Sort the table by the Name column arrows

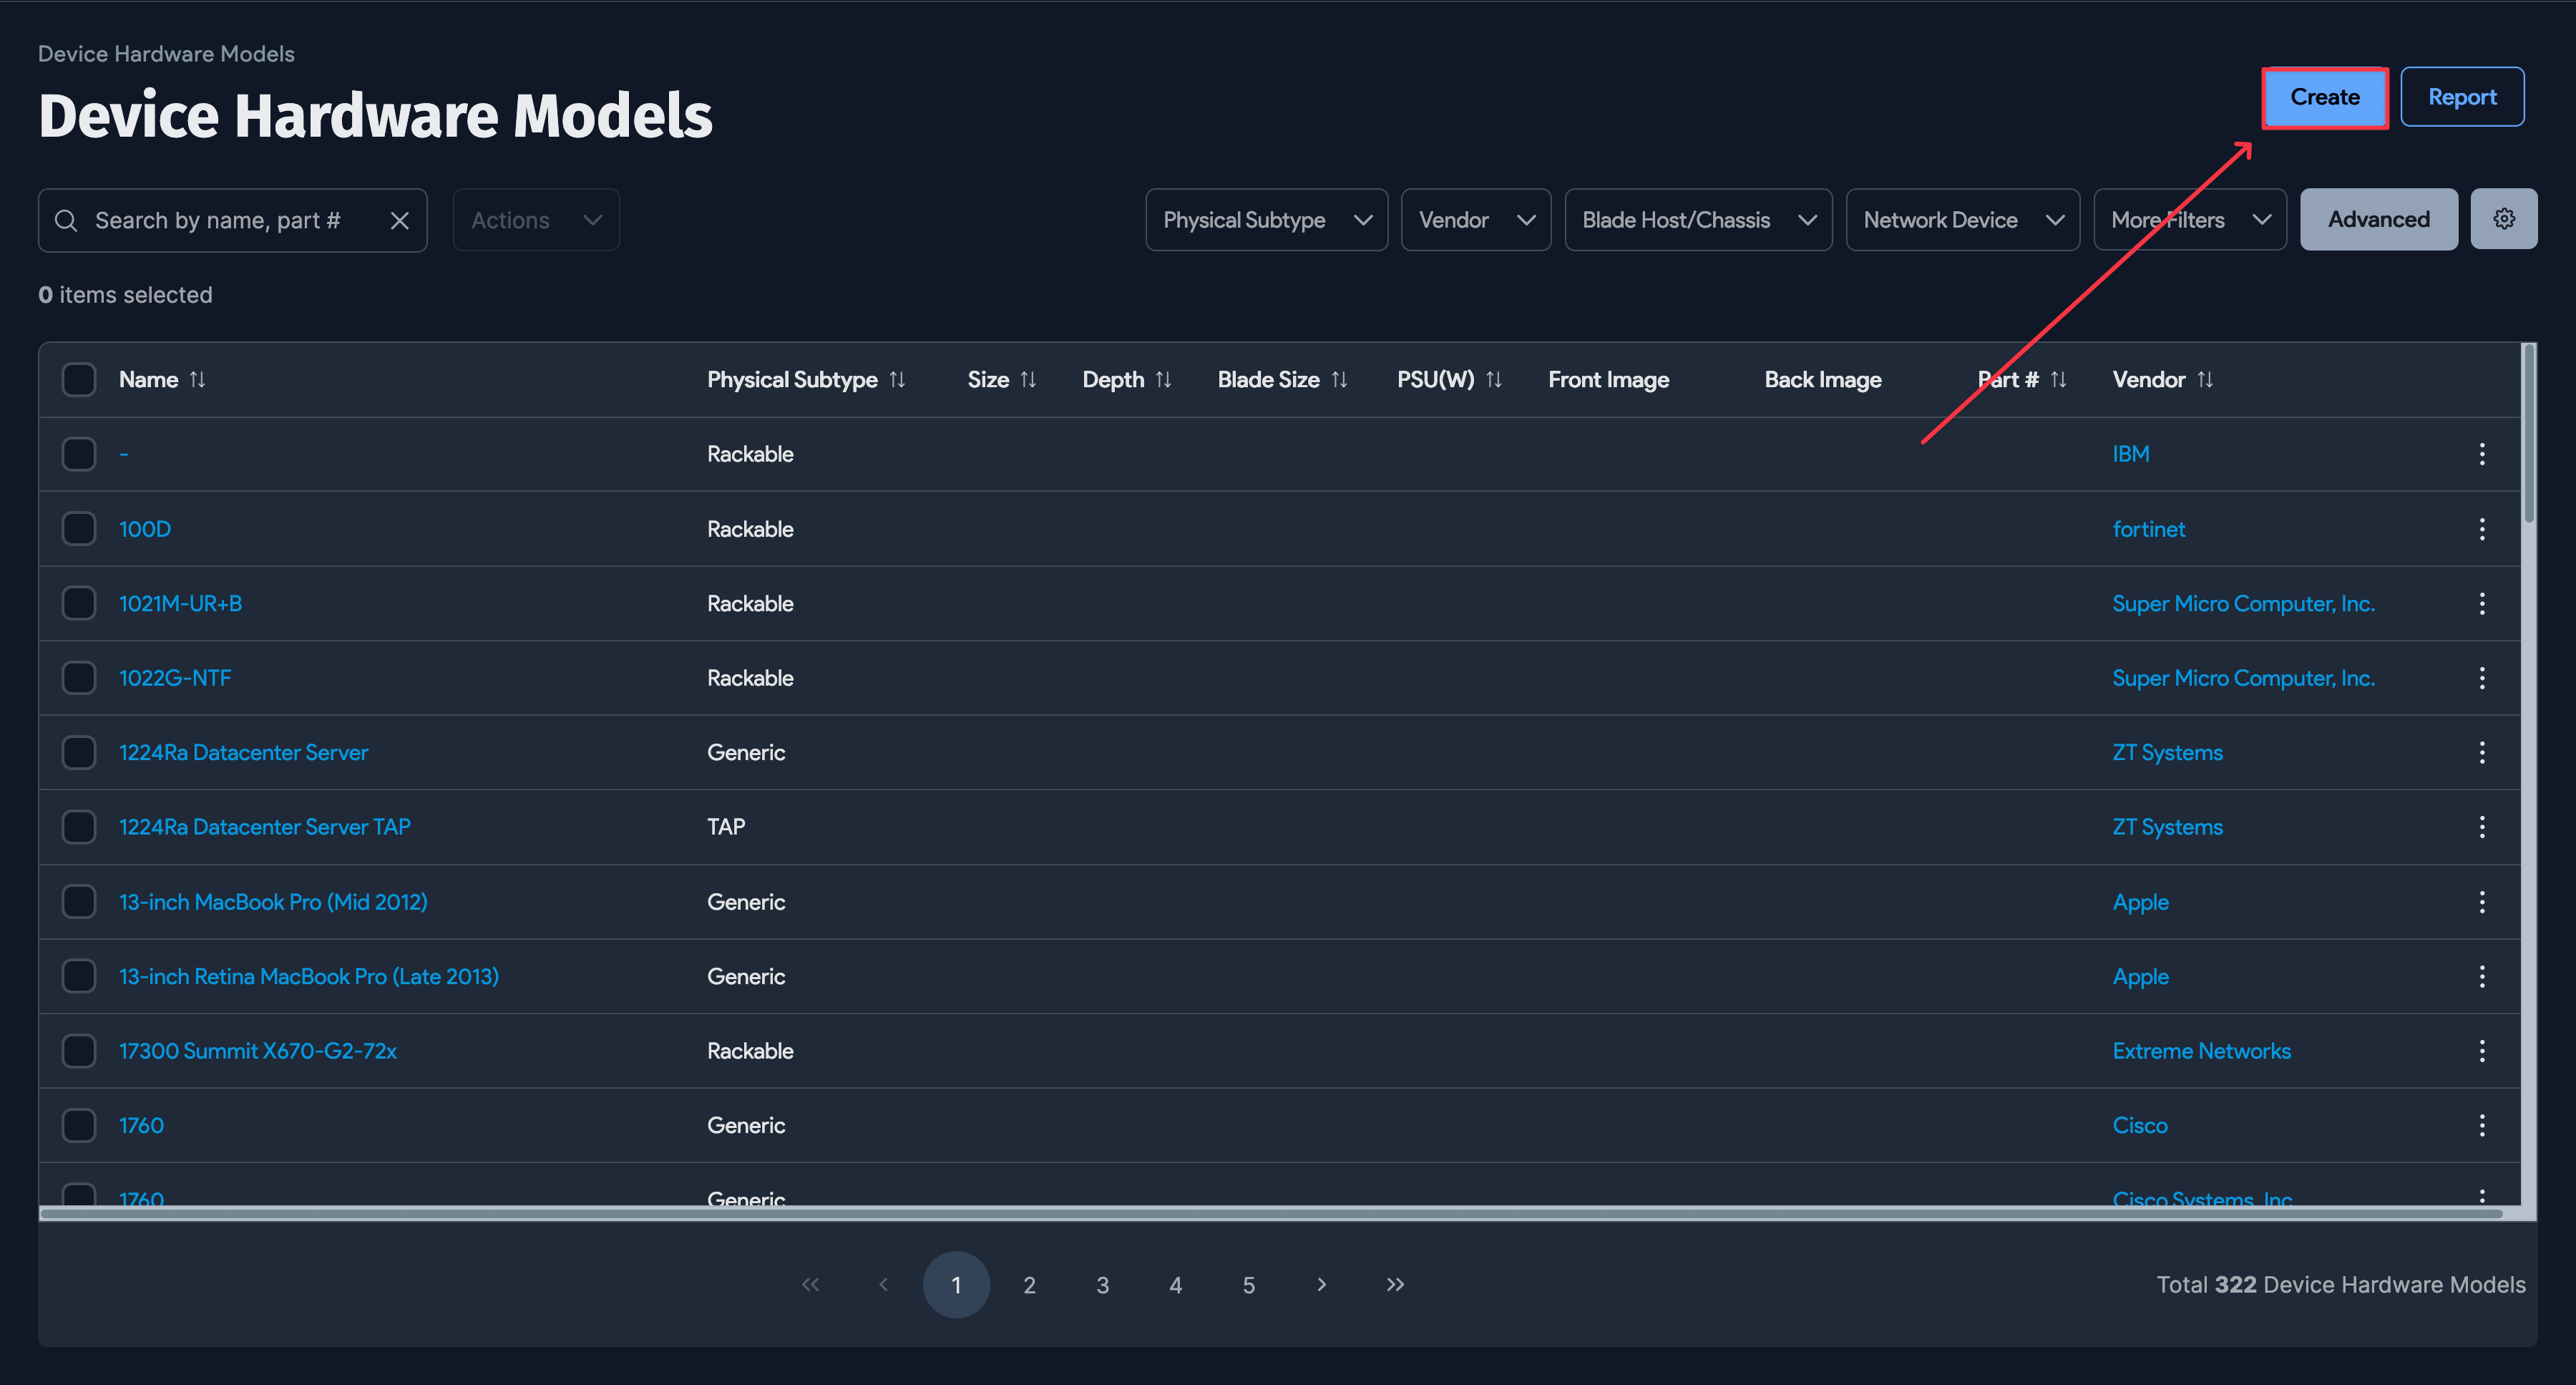197,379
